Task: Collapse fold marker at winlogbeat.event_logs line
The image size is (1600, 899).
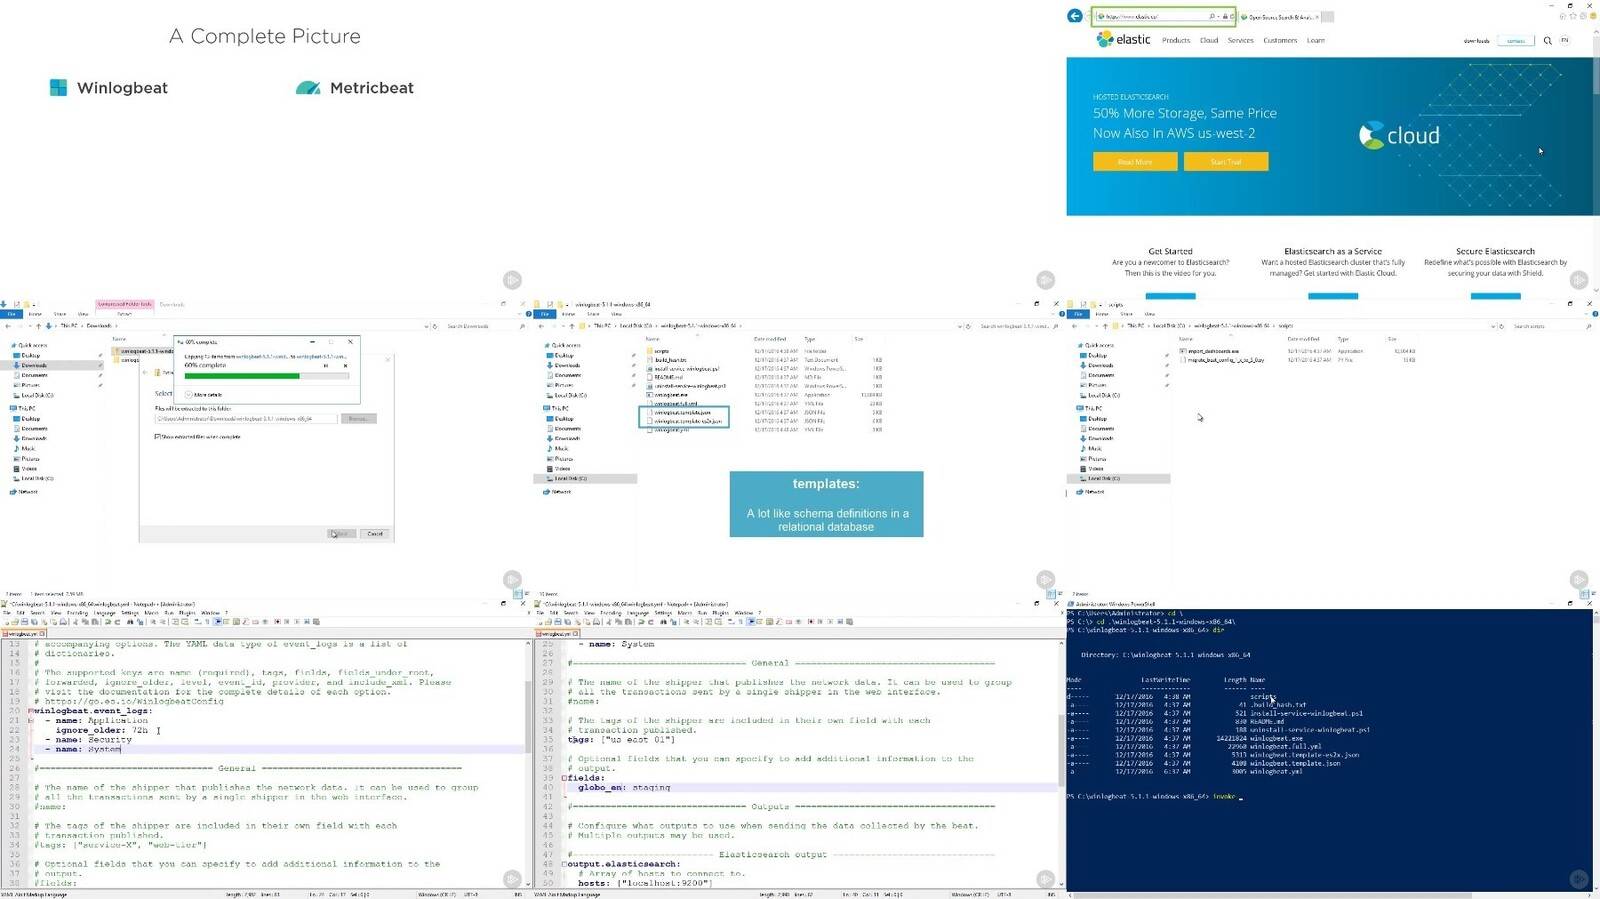Action: 30,711
